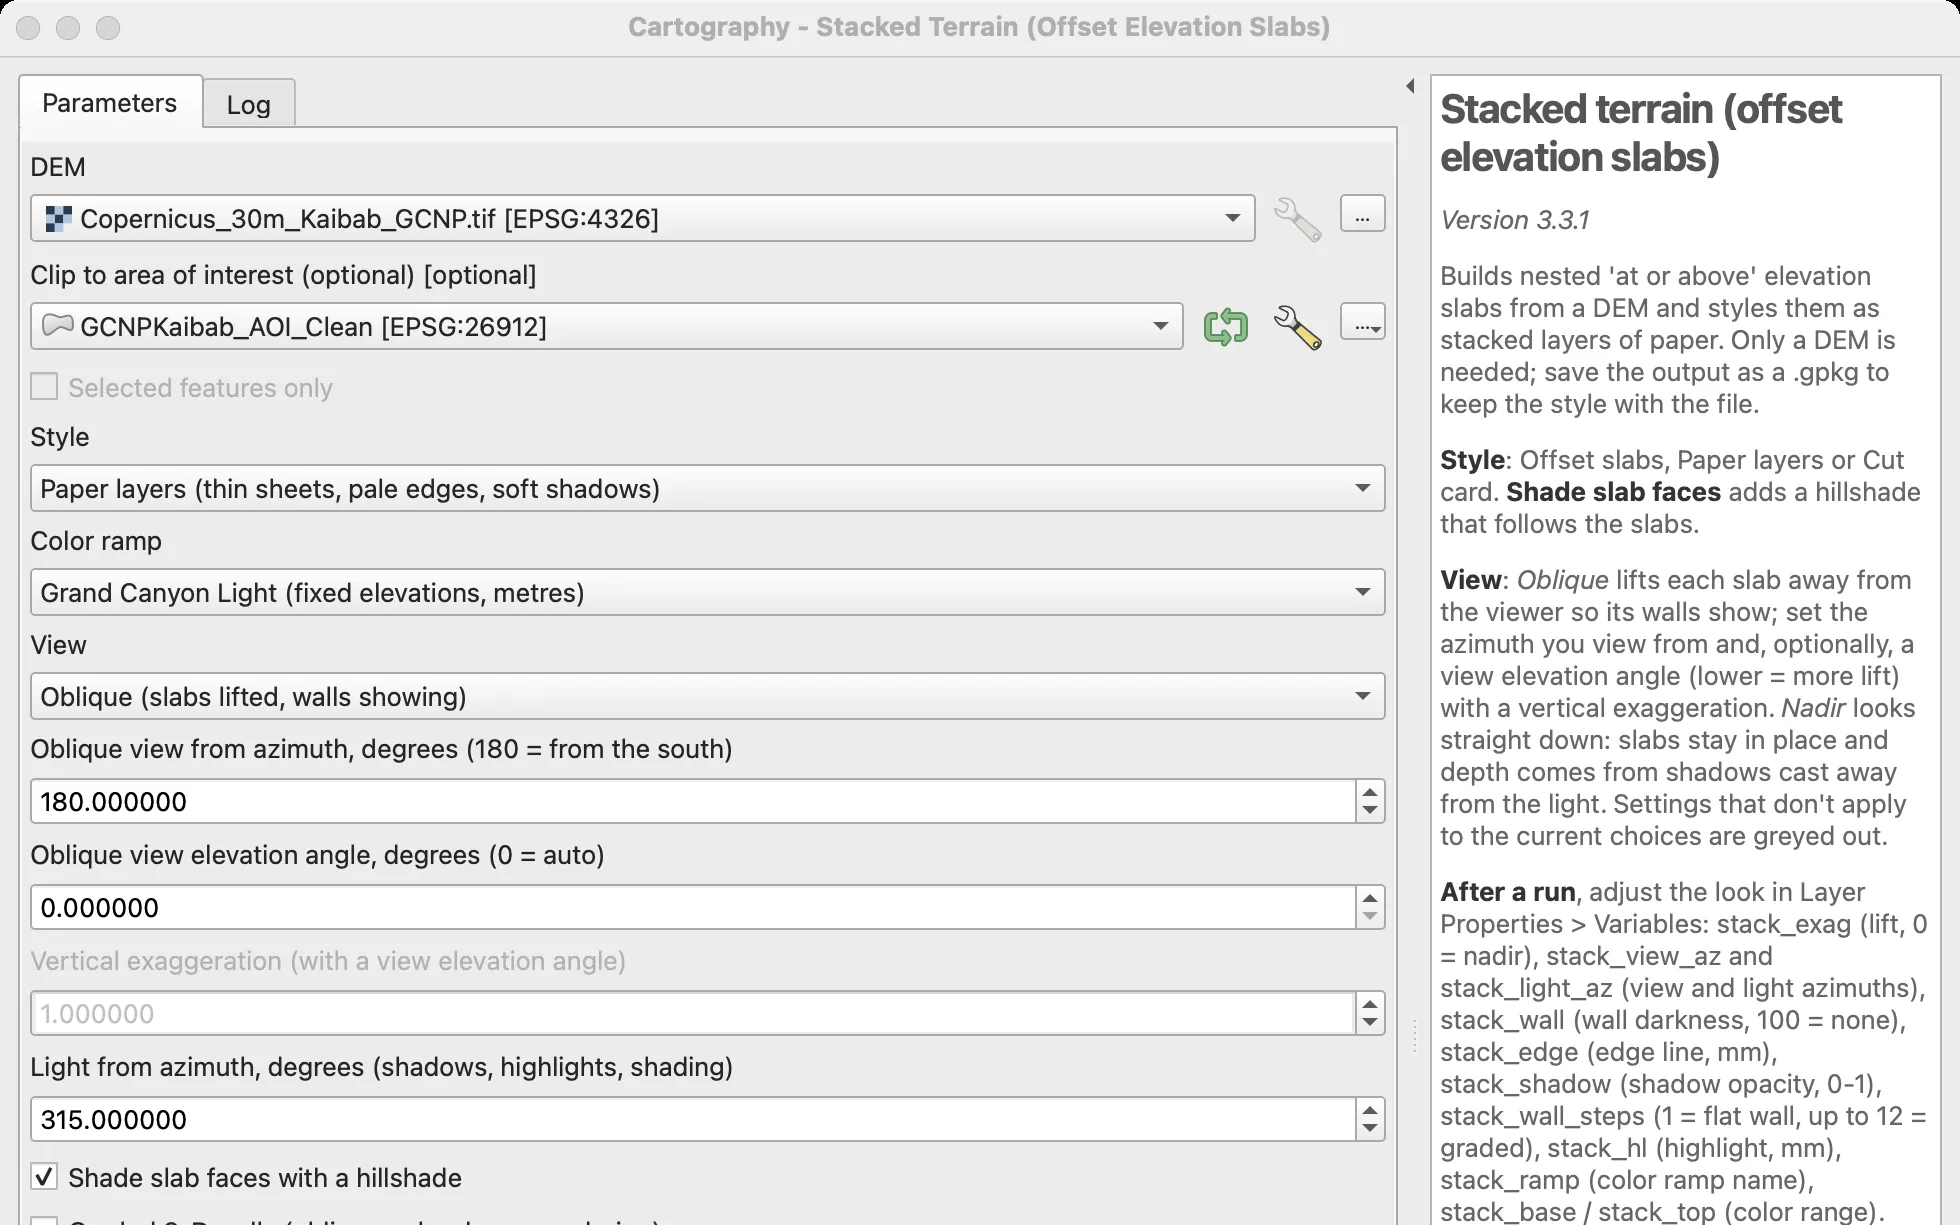Viewport: 1960px width, 1225px height.
Task: Open clip layer browse options button
Action: 1362,323
